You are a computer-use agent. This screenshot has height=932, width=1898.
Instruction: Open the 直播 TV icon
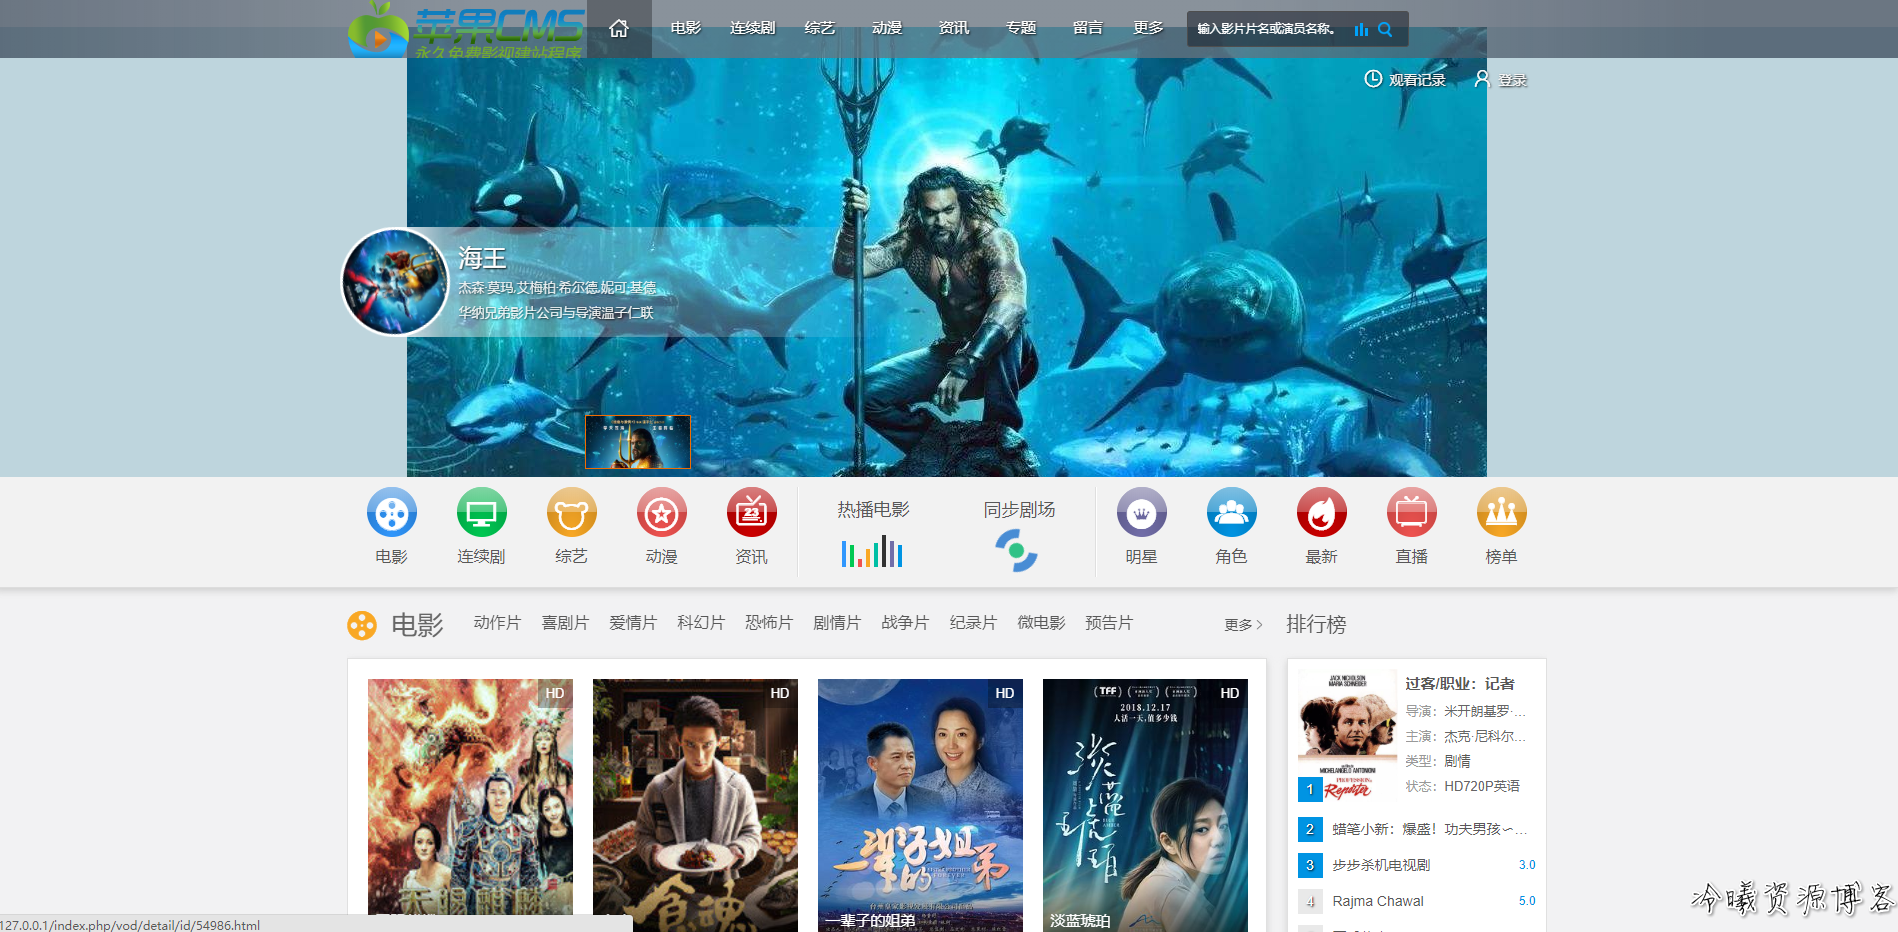pyautogui.click(x=1412, y=513)
